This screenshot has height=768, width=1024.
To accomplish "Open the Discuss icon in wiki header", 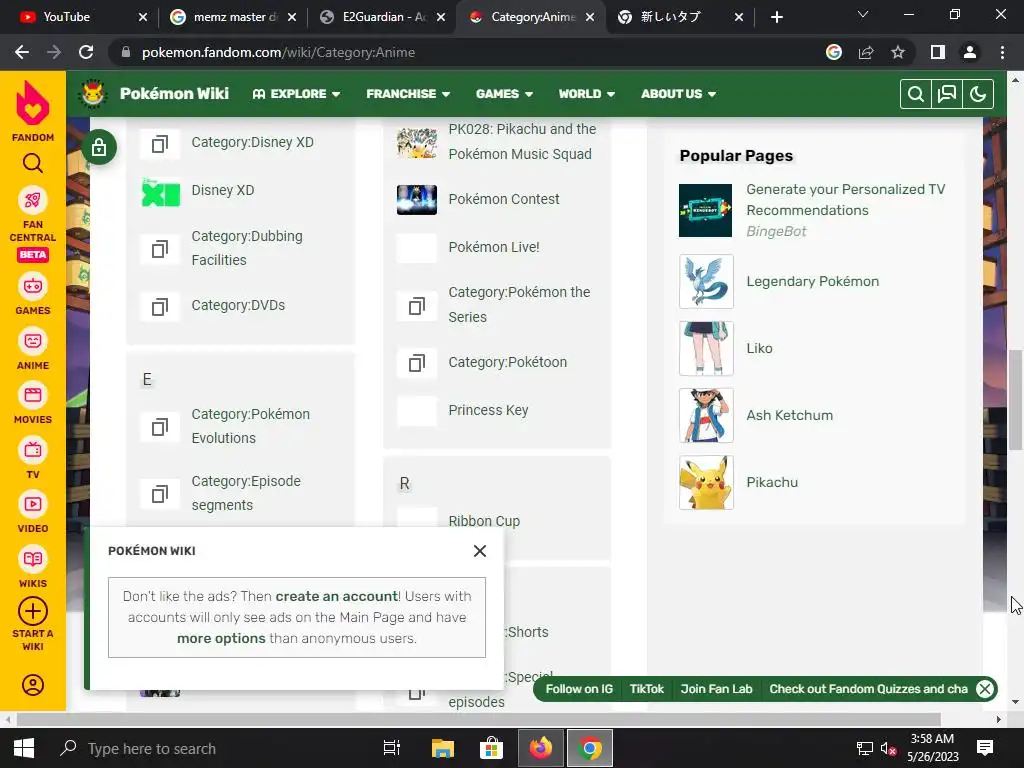I will (947, 94).
